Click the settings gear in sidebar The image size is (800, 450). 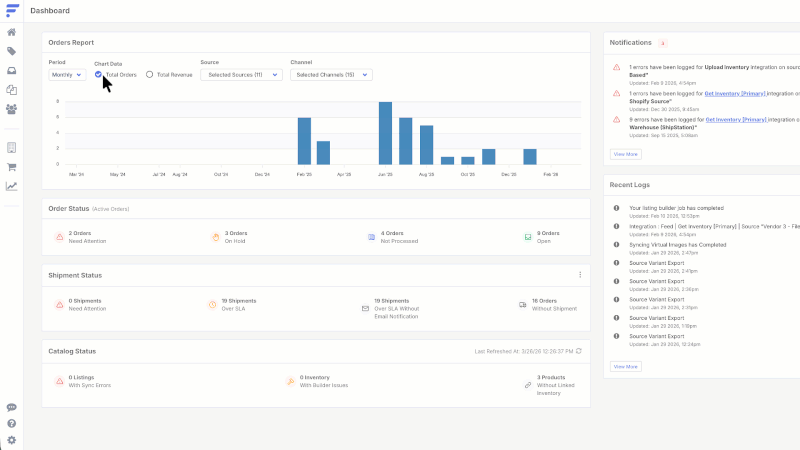(x=11, y=440)
